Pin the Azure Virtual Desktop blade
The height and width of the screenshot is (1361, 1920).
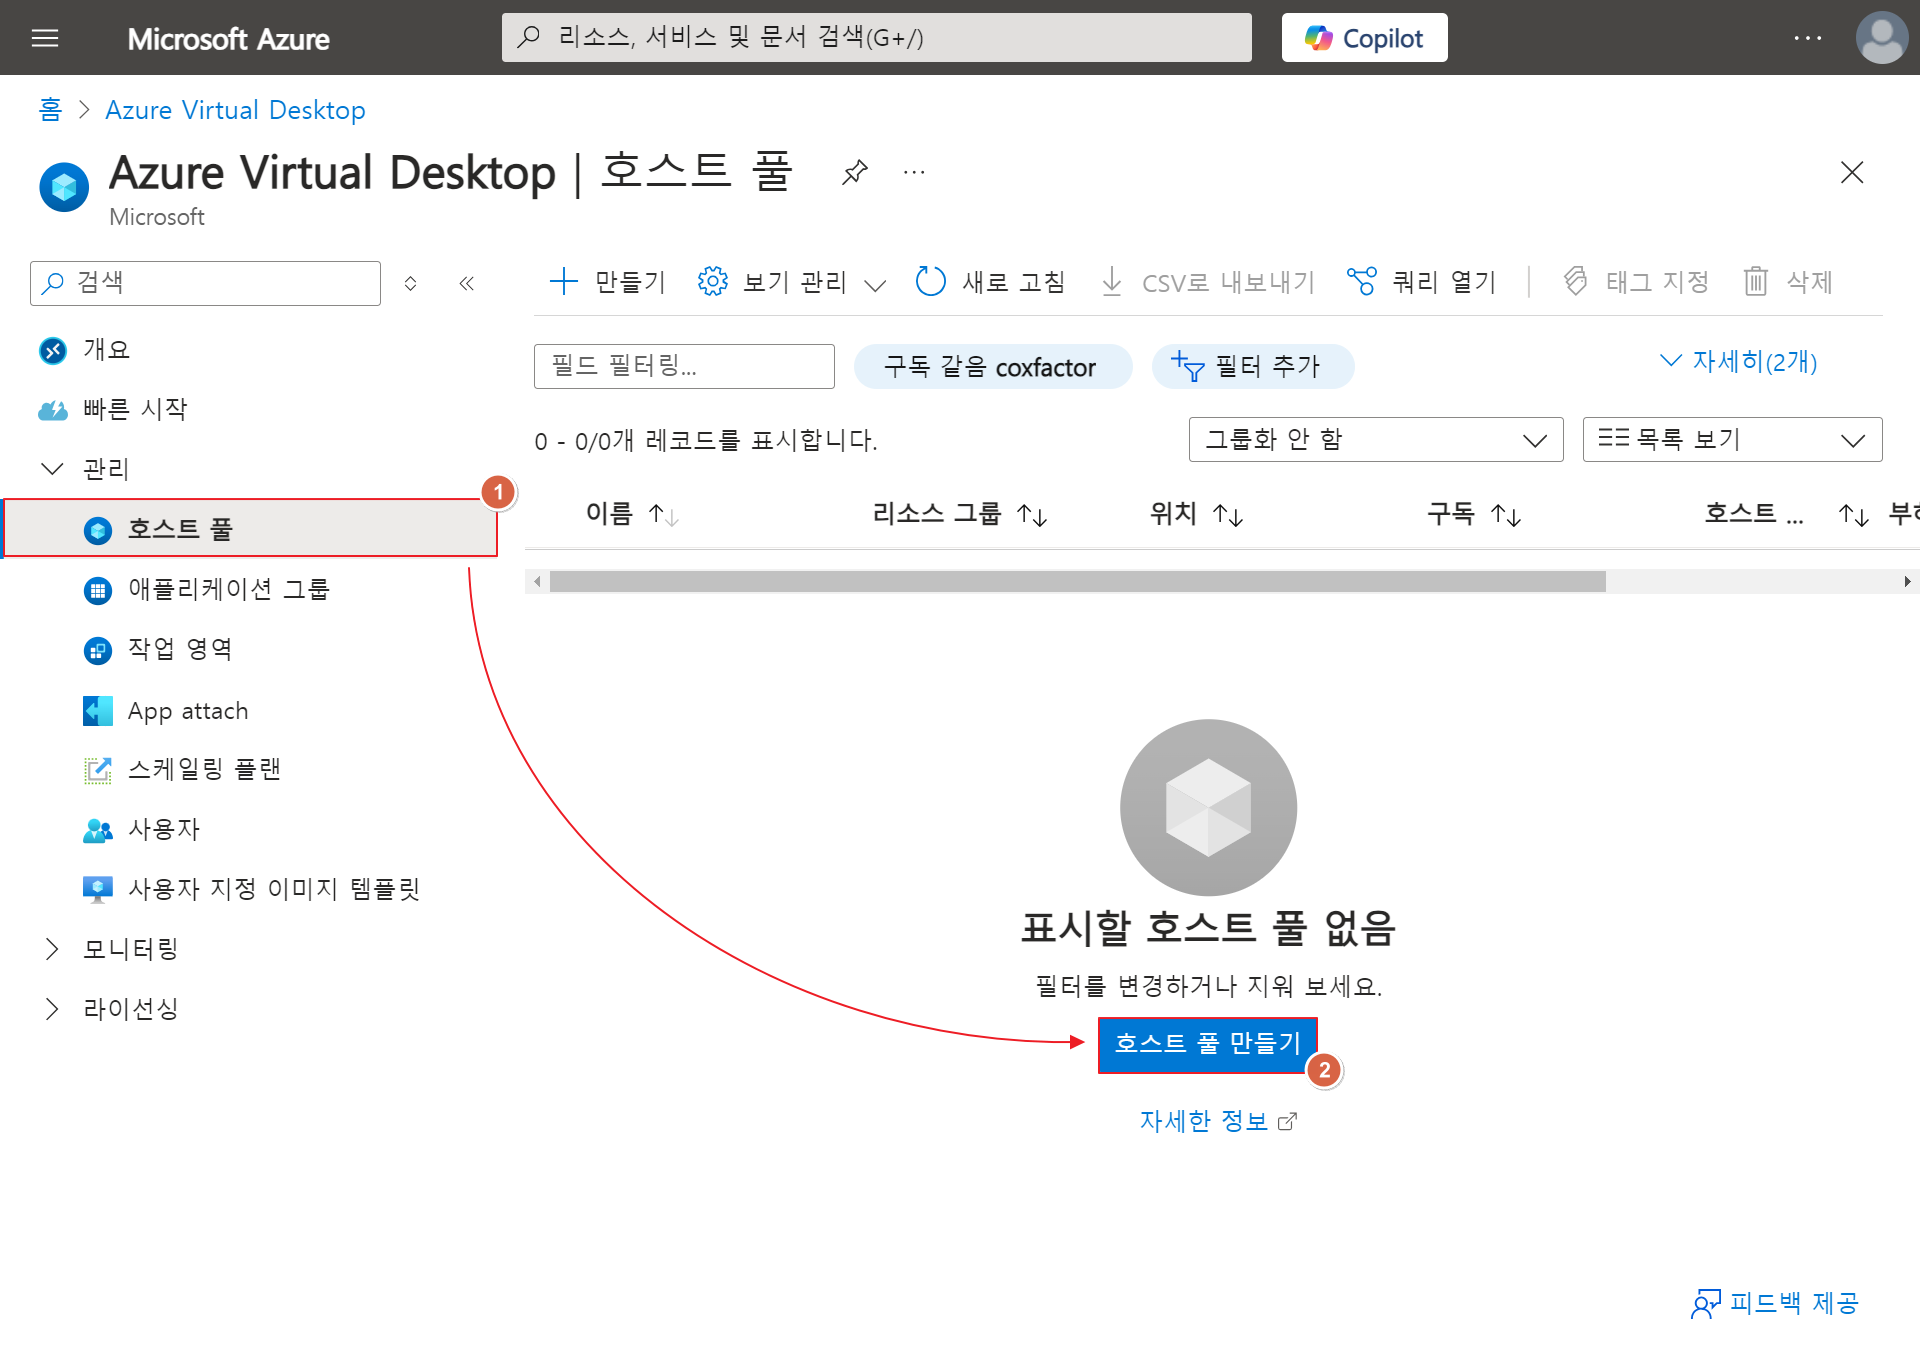click(854, 172)
